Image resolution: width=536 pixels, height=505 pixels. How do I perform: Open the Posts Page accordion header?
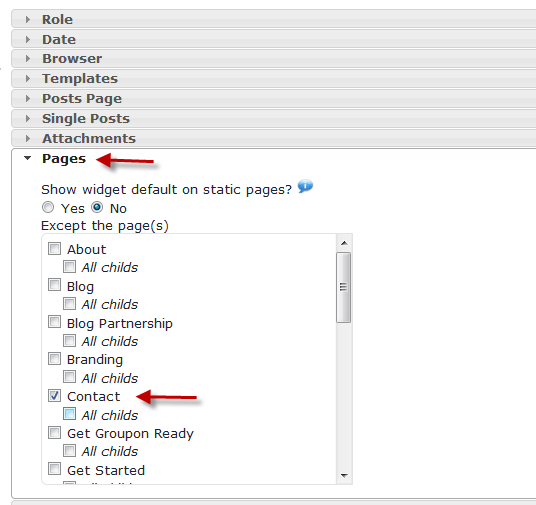coord(273,98)
